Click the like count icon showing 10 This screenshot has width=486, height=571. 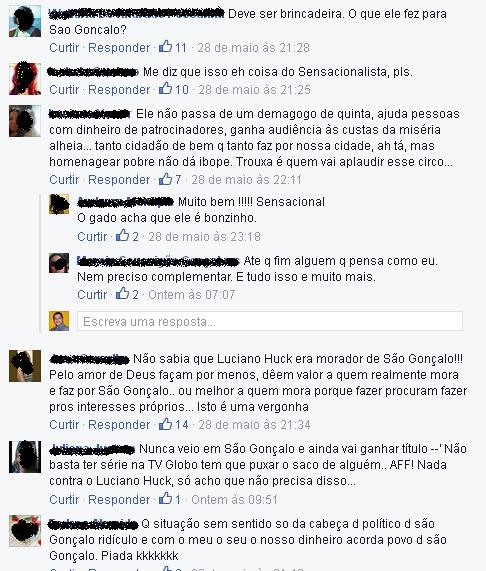pyautogui.click(x=166, y=88)
